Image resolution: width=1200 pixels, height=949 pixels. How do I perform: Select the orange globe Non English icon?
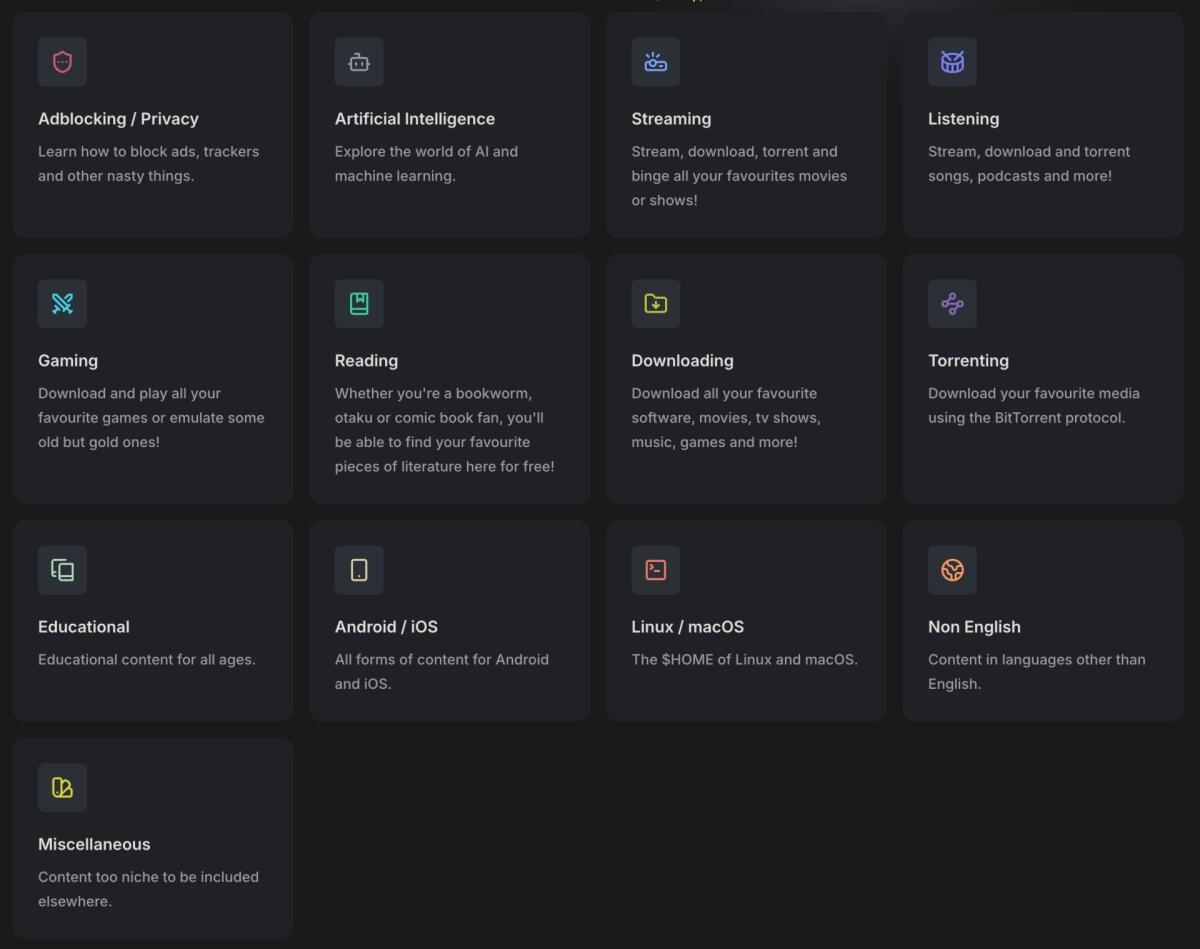[952, 570]
